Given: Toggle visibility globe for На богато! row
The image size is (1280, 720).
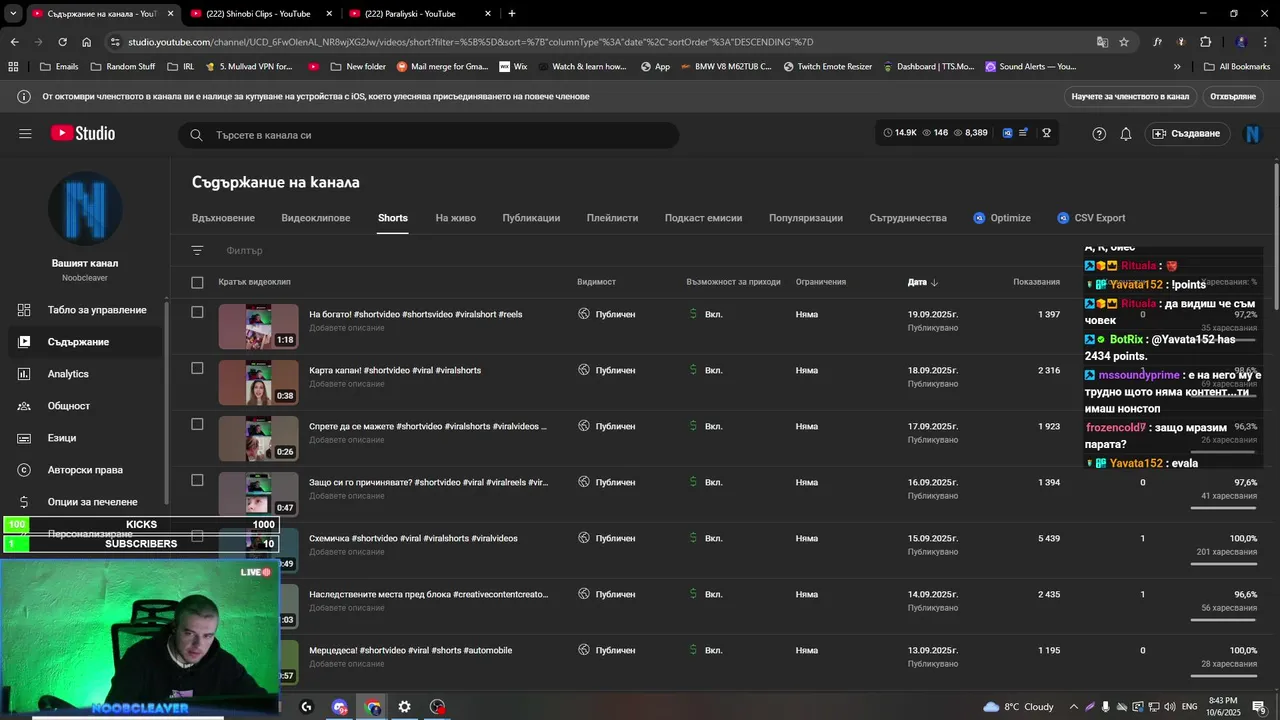Looking at the screenshot, I should coord(584,314).
